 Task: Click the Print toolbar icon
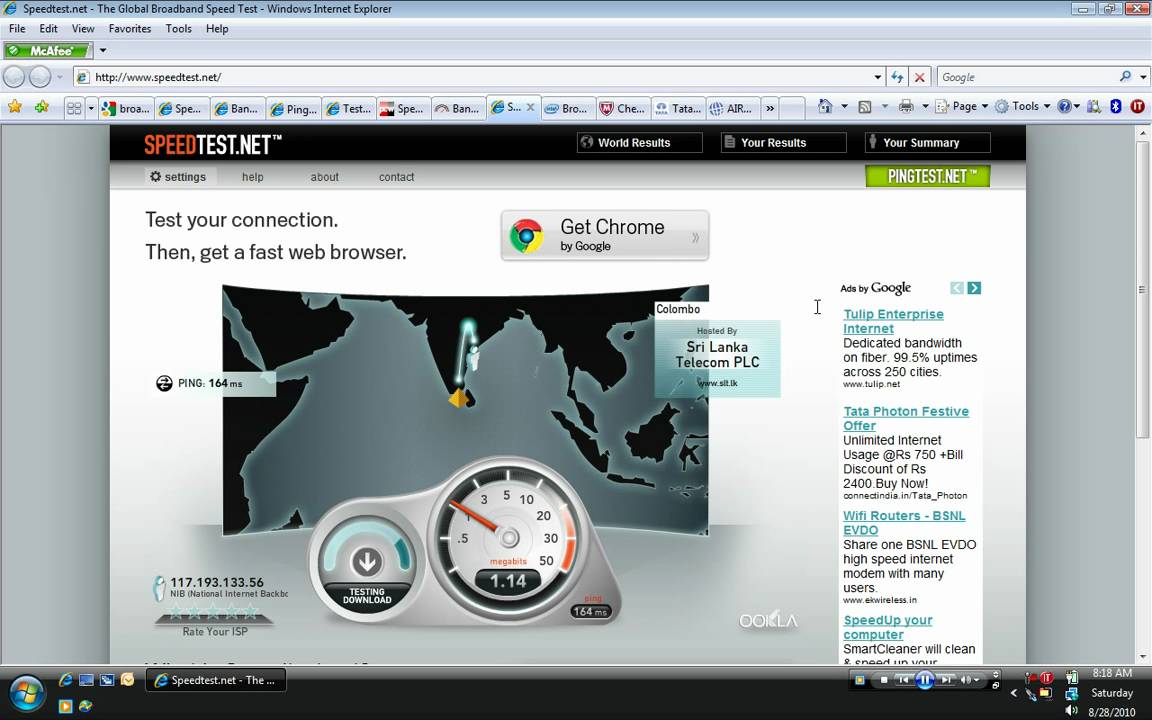pyautogui.click(x=906, y=107)
